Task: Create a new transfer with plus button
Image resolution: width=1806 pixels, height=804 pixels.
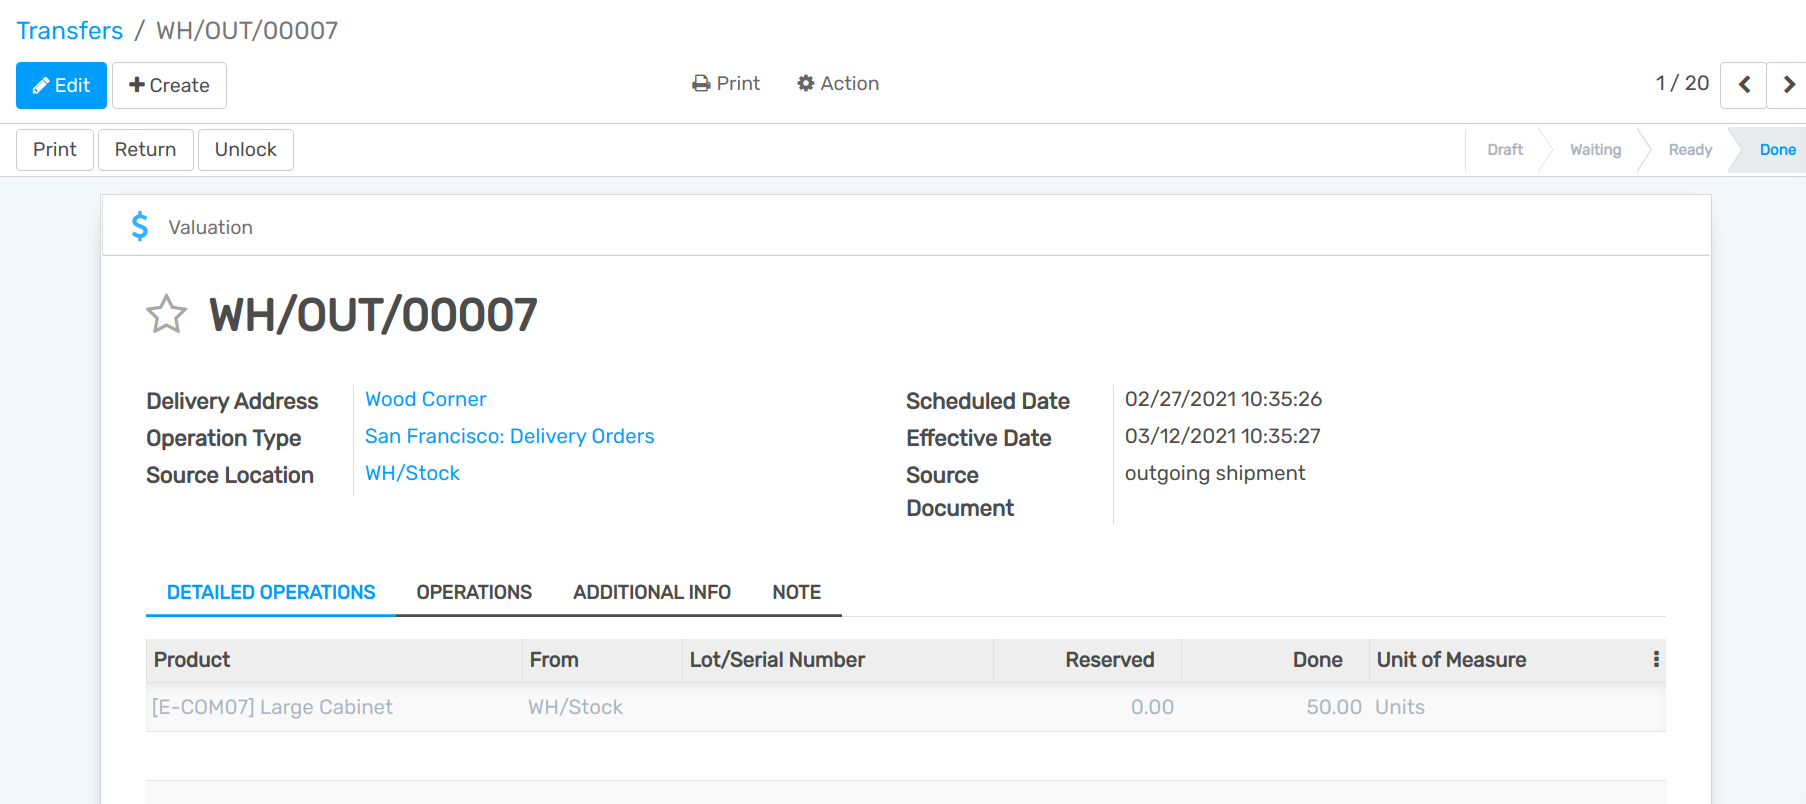Action: point(169,85)
